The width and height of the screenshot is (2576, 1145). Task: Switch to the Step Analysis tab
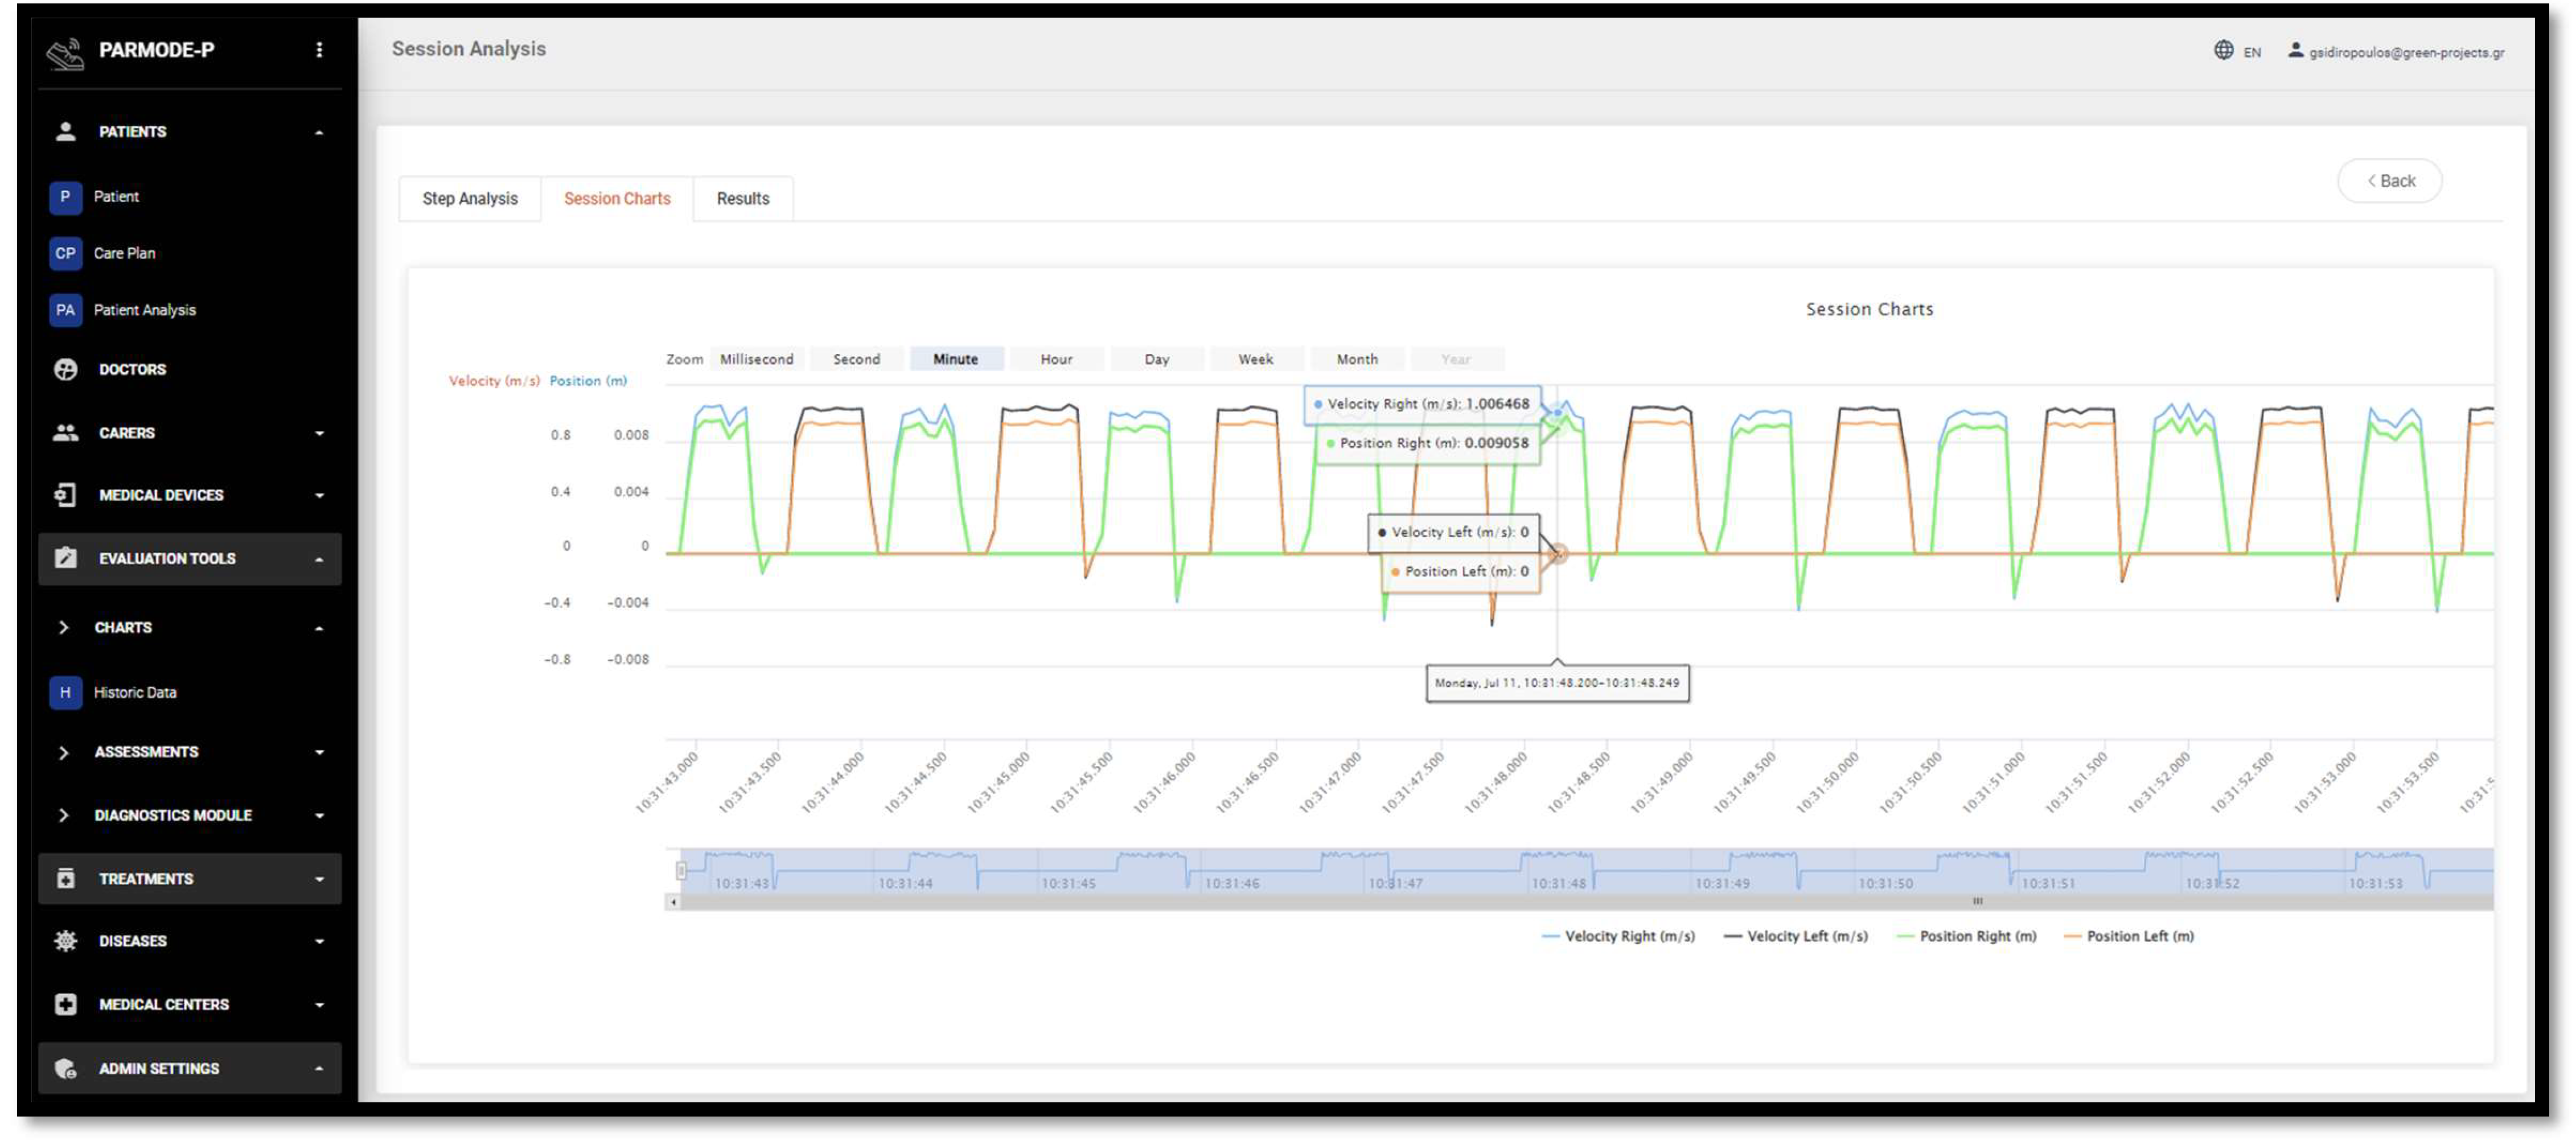click(x=470, y=199)
